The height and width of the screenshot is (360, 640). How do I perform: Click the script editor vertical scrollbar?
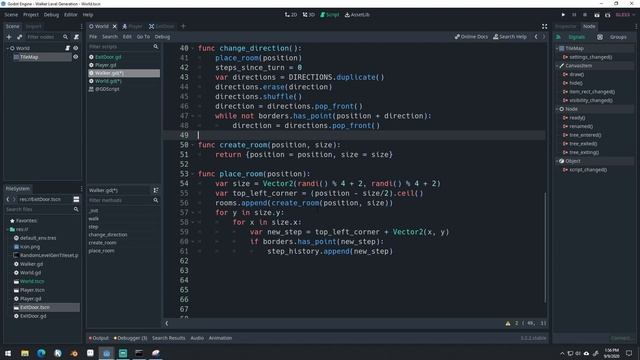pos(545,247)
